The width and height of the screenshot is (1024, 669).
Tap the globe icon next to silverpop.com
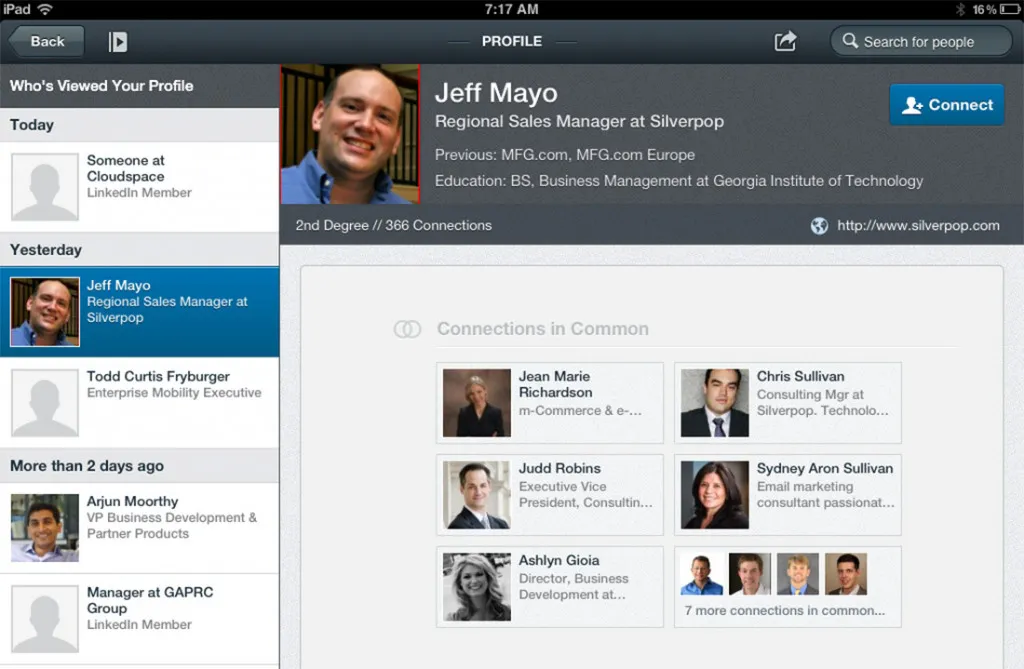pyautogui.click(x=820, y=226)
